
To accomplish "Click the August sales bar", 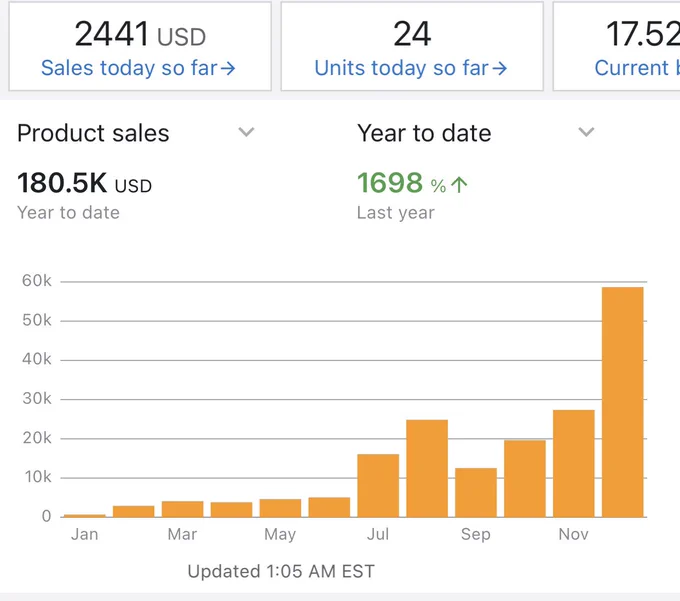I will [427, 468].
